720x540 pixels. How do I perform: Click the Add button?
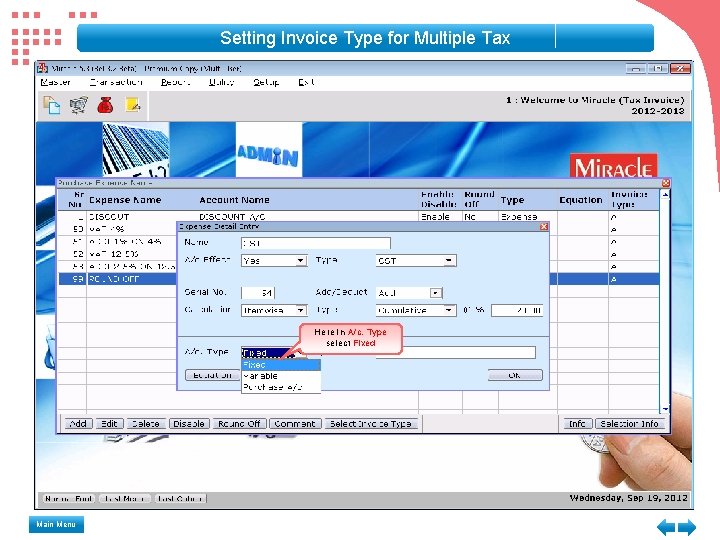point(78,424)
